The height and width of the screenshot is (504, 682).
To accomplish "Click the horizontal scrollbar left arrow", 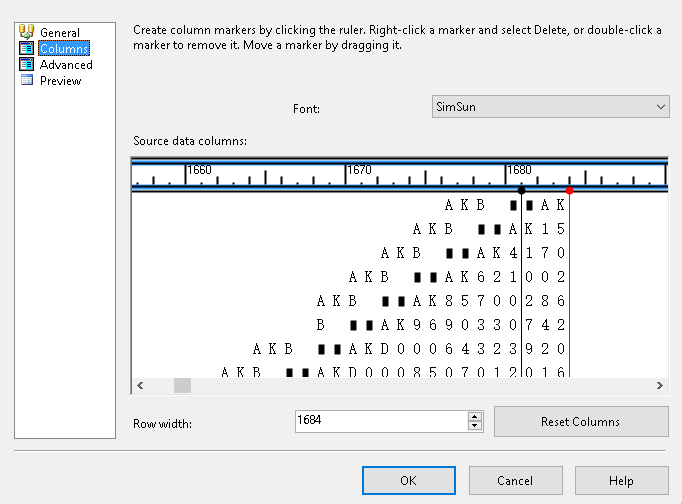I will point(140,385).
